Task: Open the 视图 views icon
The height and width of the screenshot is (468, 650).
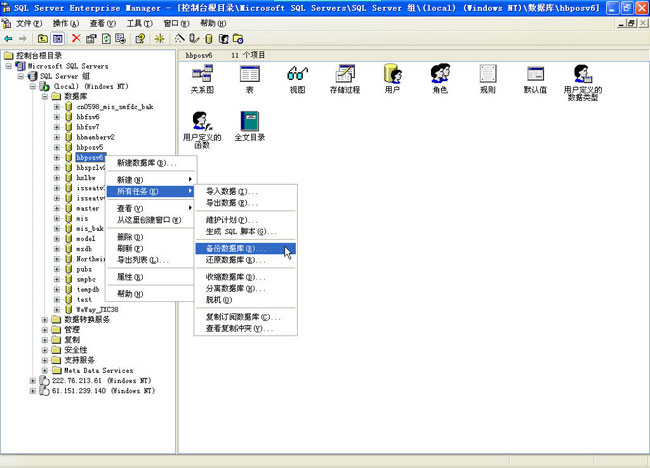Action: [x=297, y=79]
